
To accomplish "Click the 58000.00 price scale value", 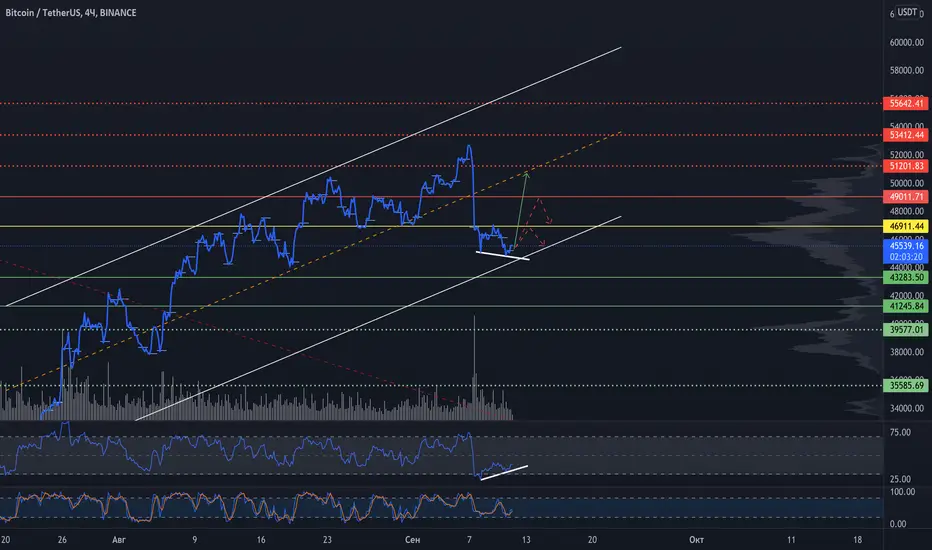I will [906, 71].
